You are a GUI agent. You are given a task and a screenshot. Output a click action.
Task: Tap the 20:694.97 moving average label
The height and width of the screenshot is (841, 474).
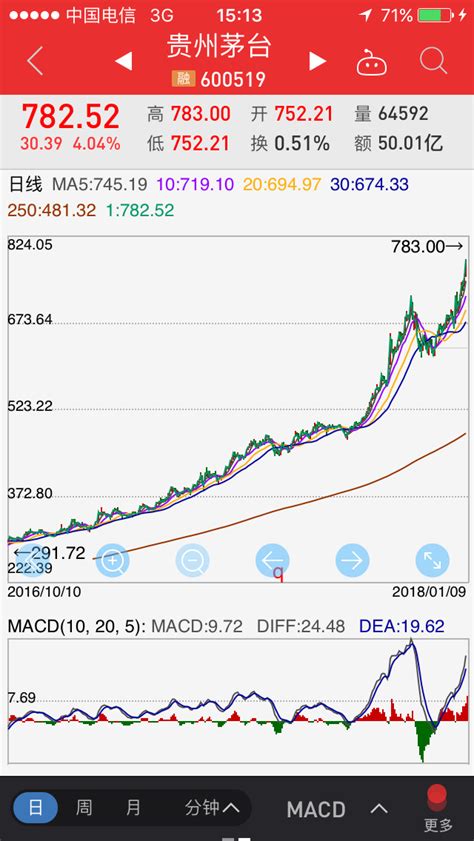coord(282,185)
